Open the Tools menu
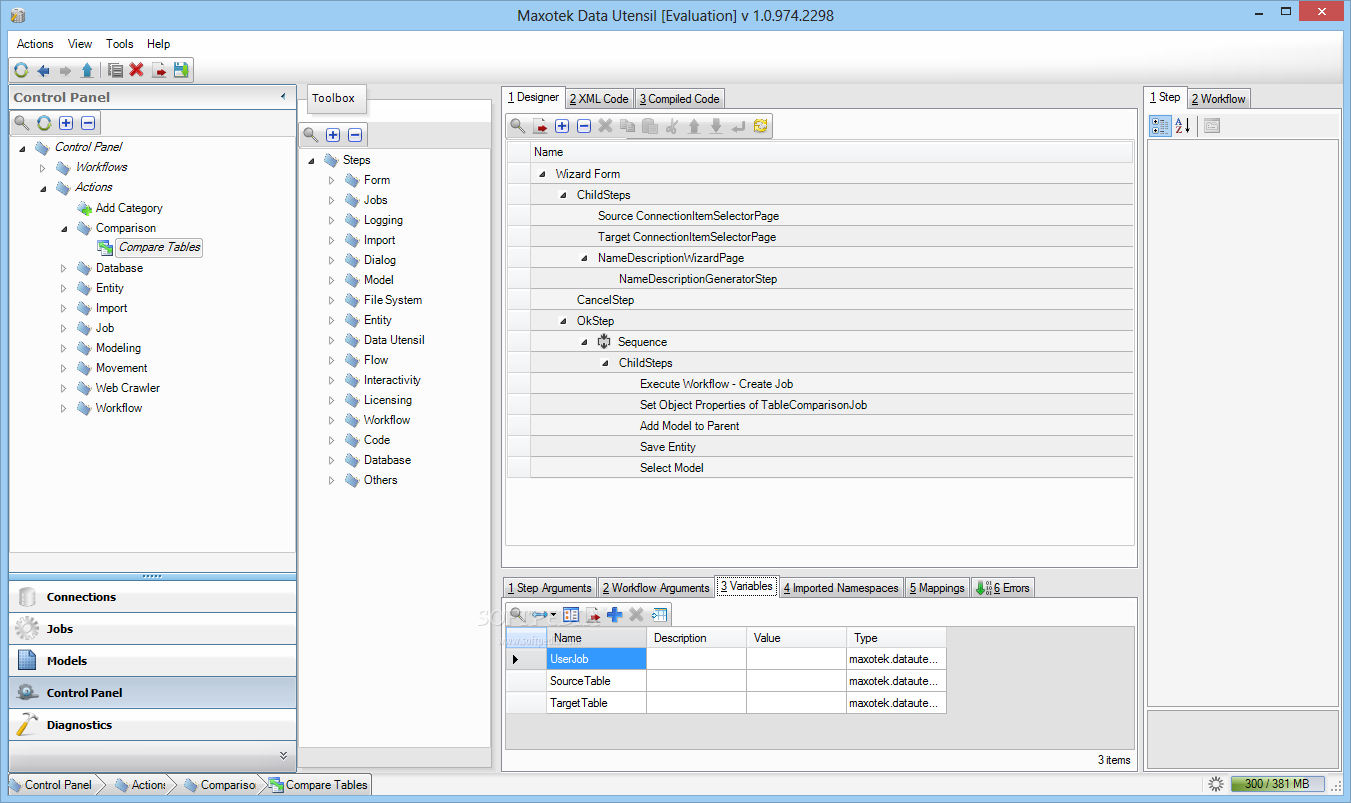1351x803 pixels. [x=120, y=44]
